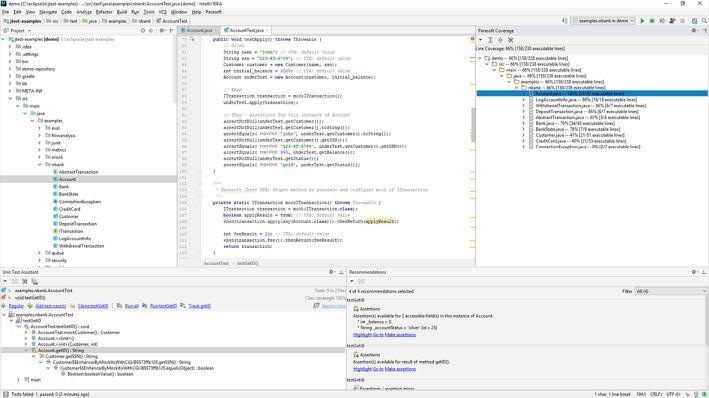Screen dimensions: 709x398
Task: Open Parasoft Coverage panel gear settings
Action: click(694, 31)
